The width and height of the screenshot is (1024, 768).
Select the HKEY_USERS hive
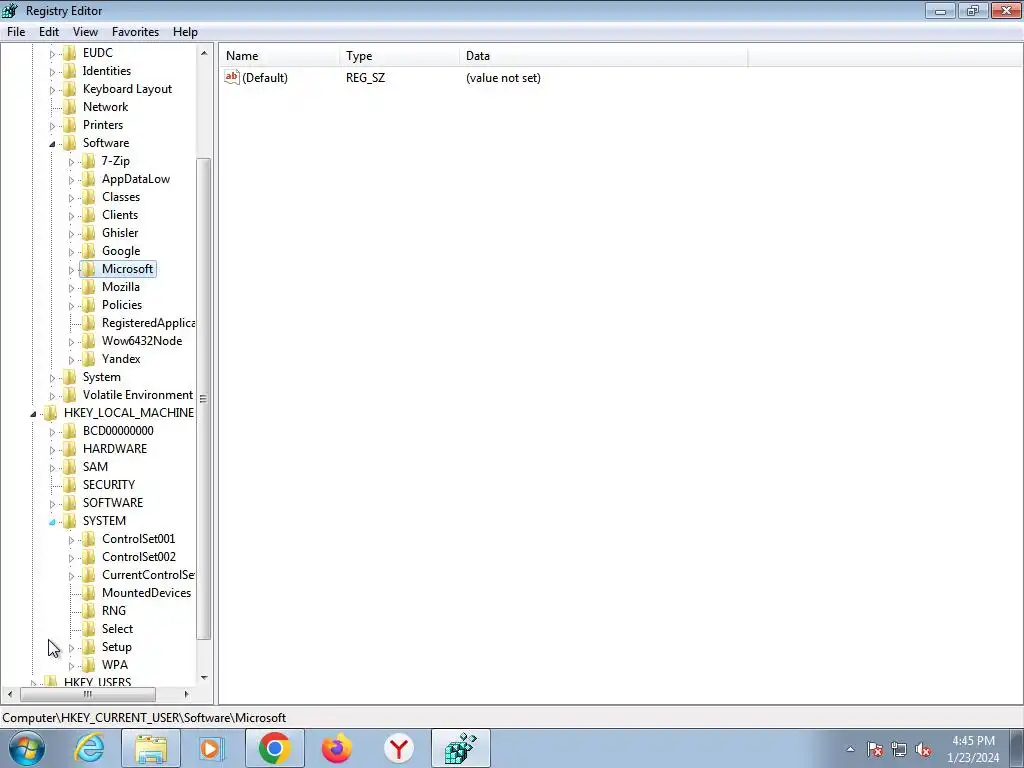tap(97, 682)
